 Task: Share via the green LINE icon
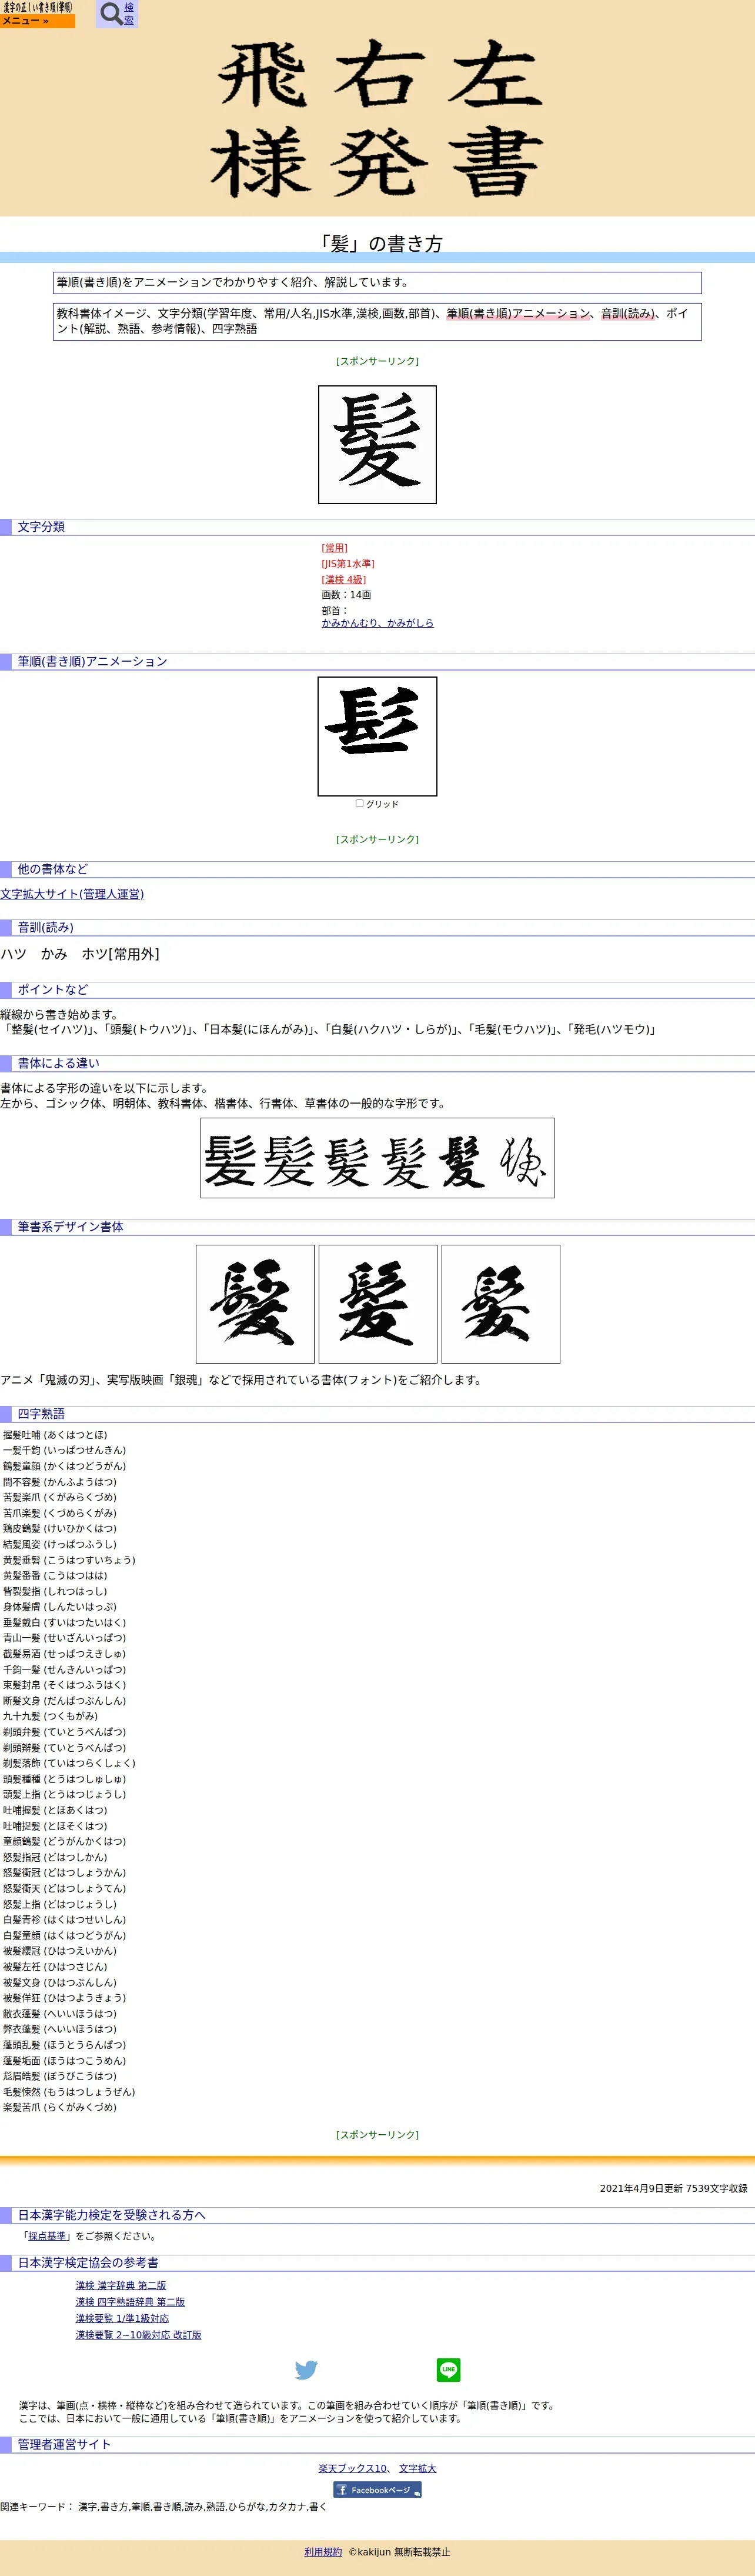pyautogui.click(x=448, y=2370)
